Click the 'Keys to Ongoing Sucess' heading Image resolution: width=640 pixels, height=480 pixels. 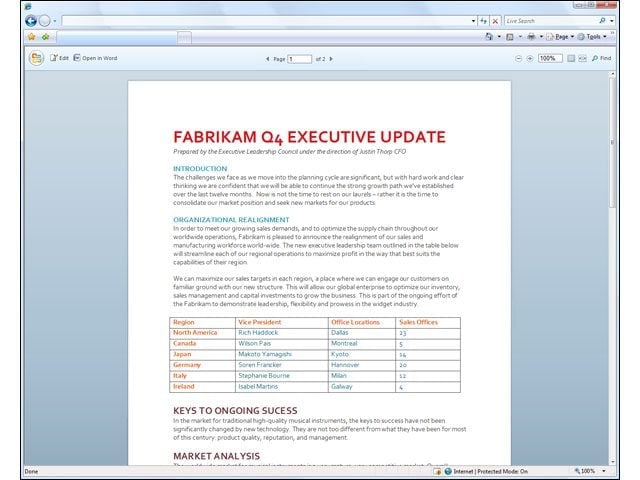pyautogui.click(x=235, y=411)
